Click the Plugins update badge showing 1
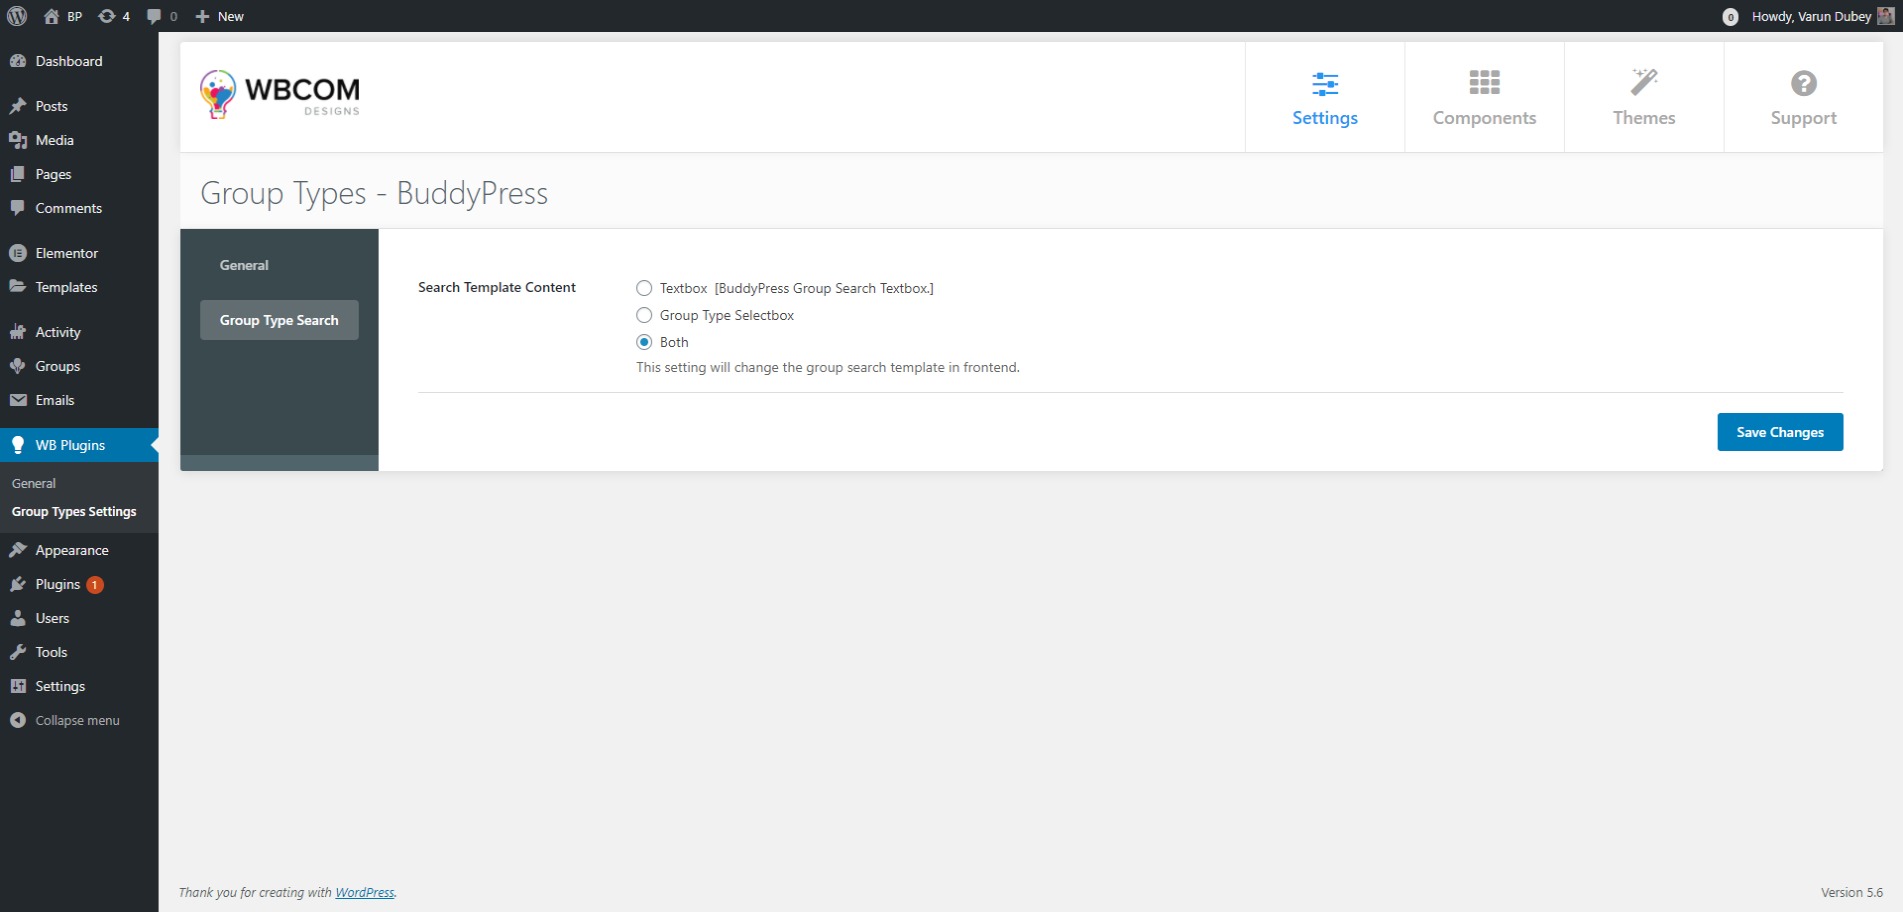 coord(95,585)
